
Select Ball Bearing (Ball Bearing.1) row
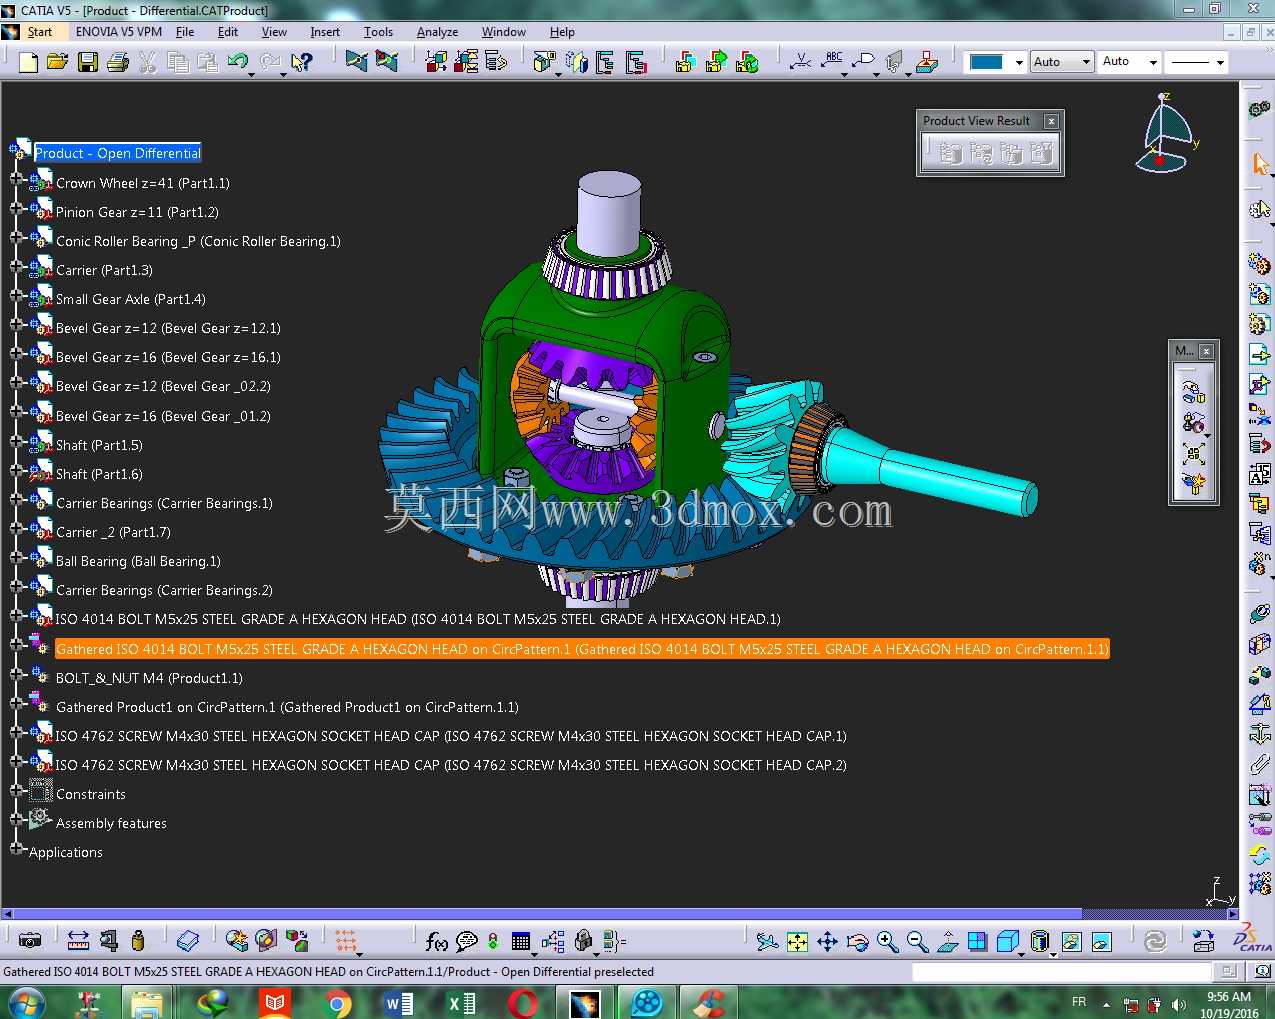point(138,561)
